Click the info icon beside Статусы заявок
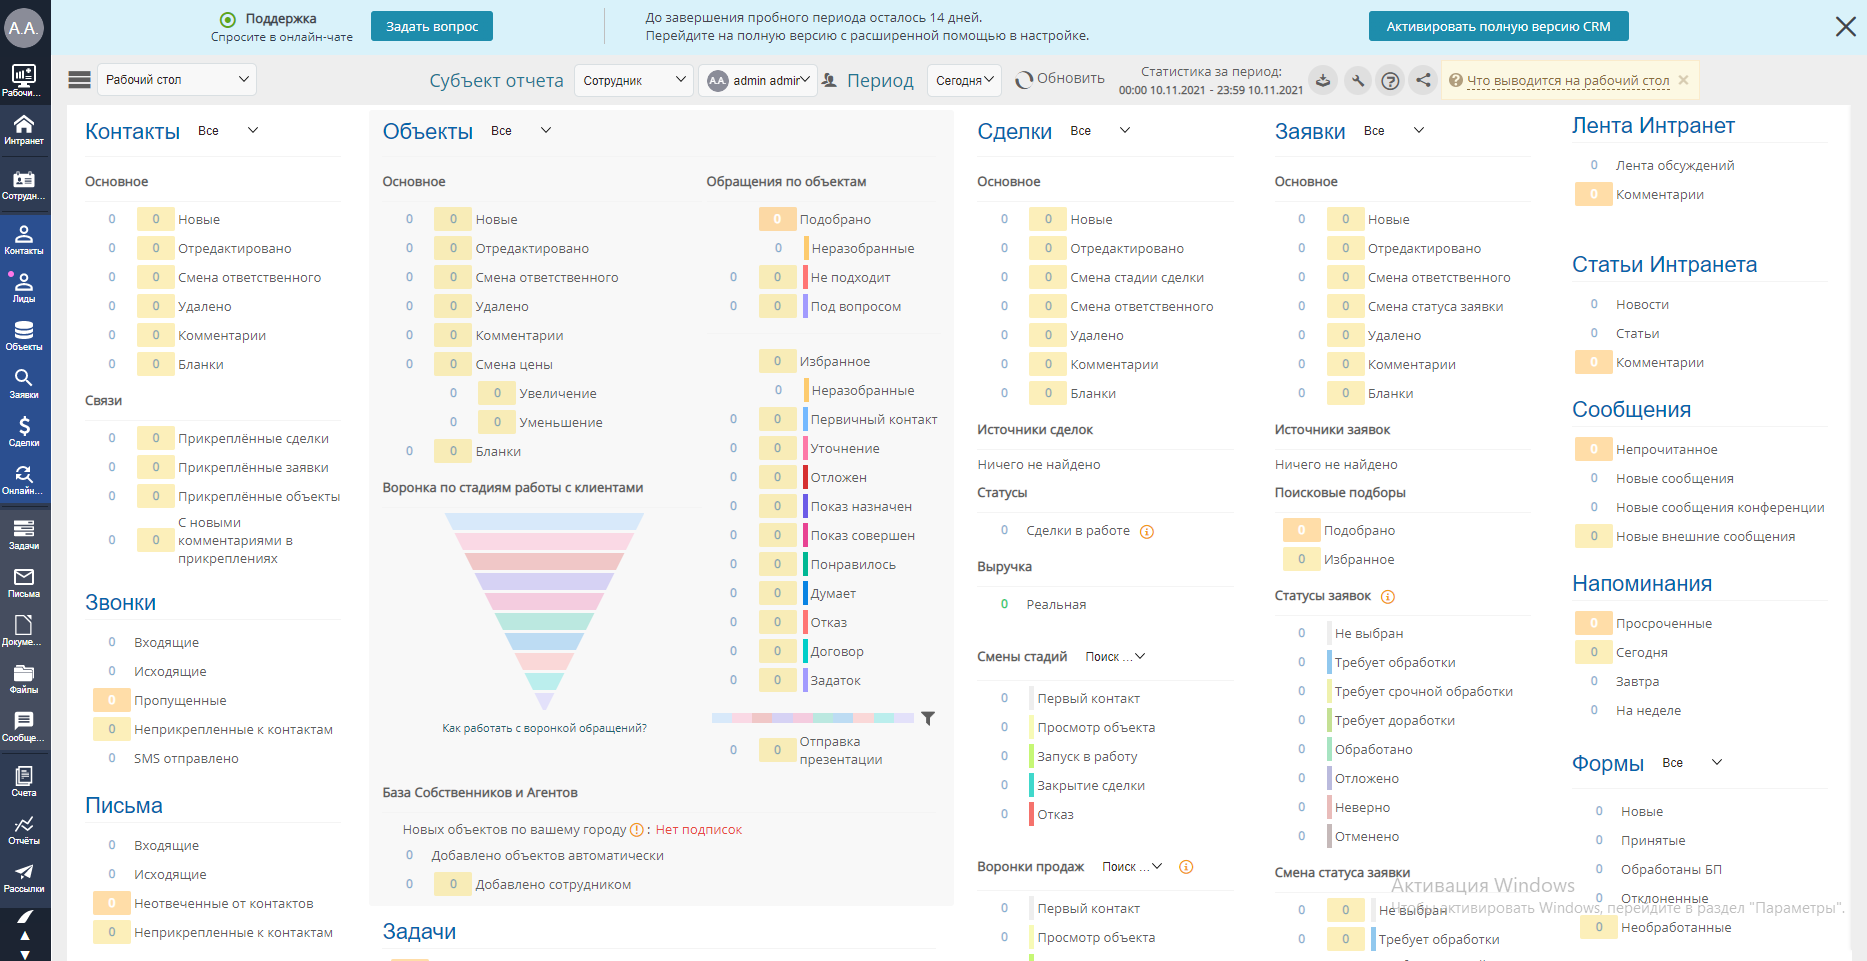The width and height of the screenshot is (1867, 961). pyautogui.click(x=1388, y=597)
